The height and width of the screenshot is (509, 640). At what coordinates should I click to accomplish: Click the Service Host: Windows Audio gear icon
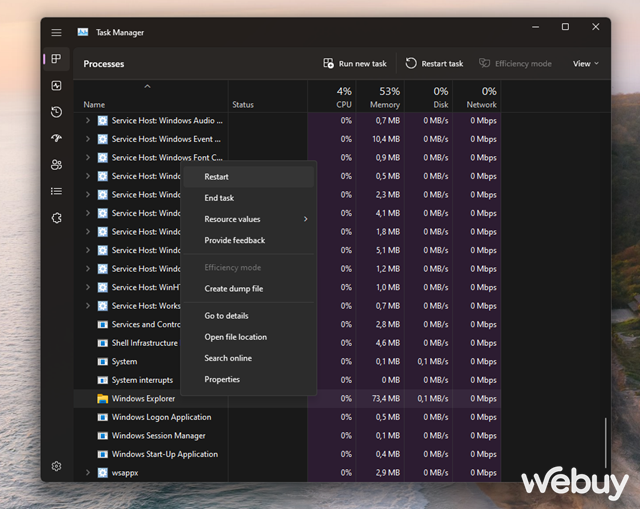pos(102,120)
